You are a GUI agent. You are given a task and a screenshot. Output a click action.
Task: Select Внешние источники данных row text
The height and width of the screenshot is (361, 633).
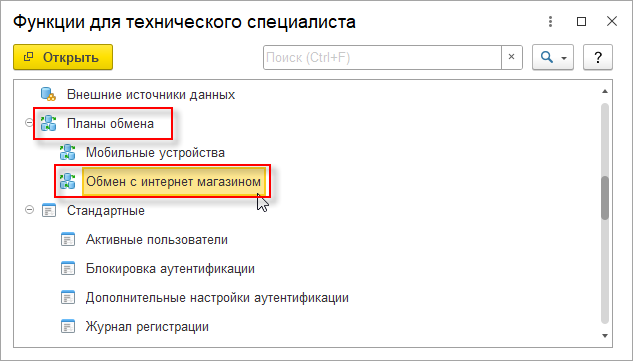pos(151,94)
